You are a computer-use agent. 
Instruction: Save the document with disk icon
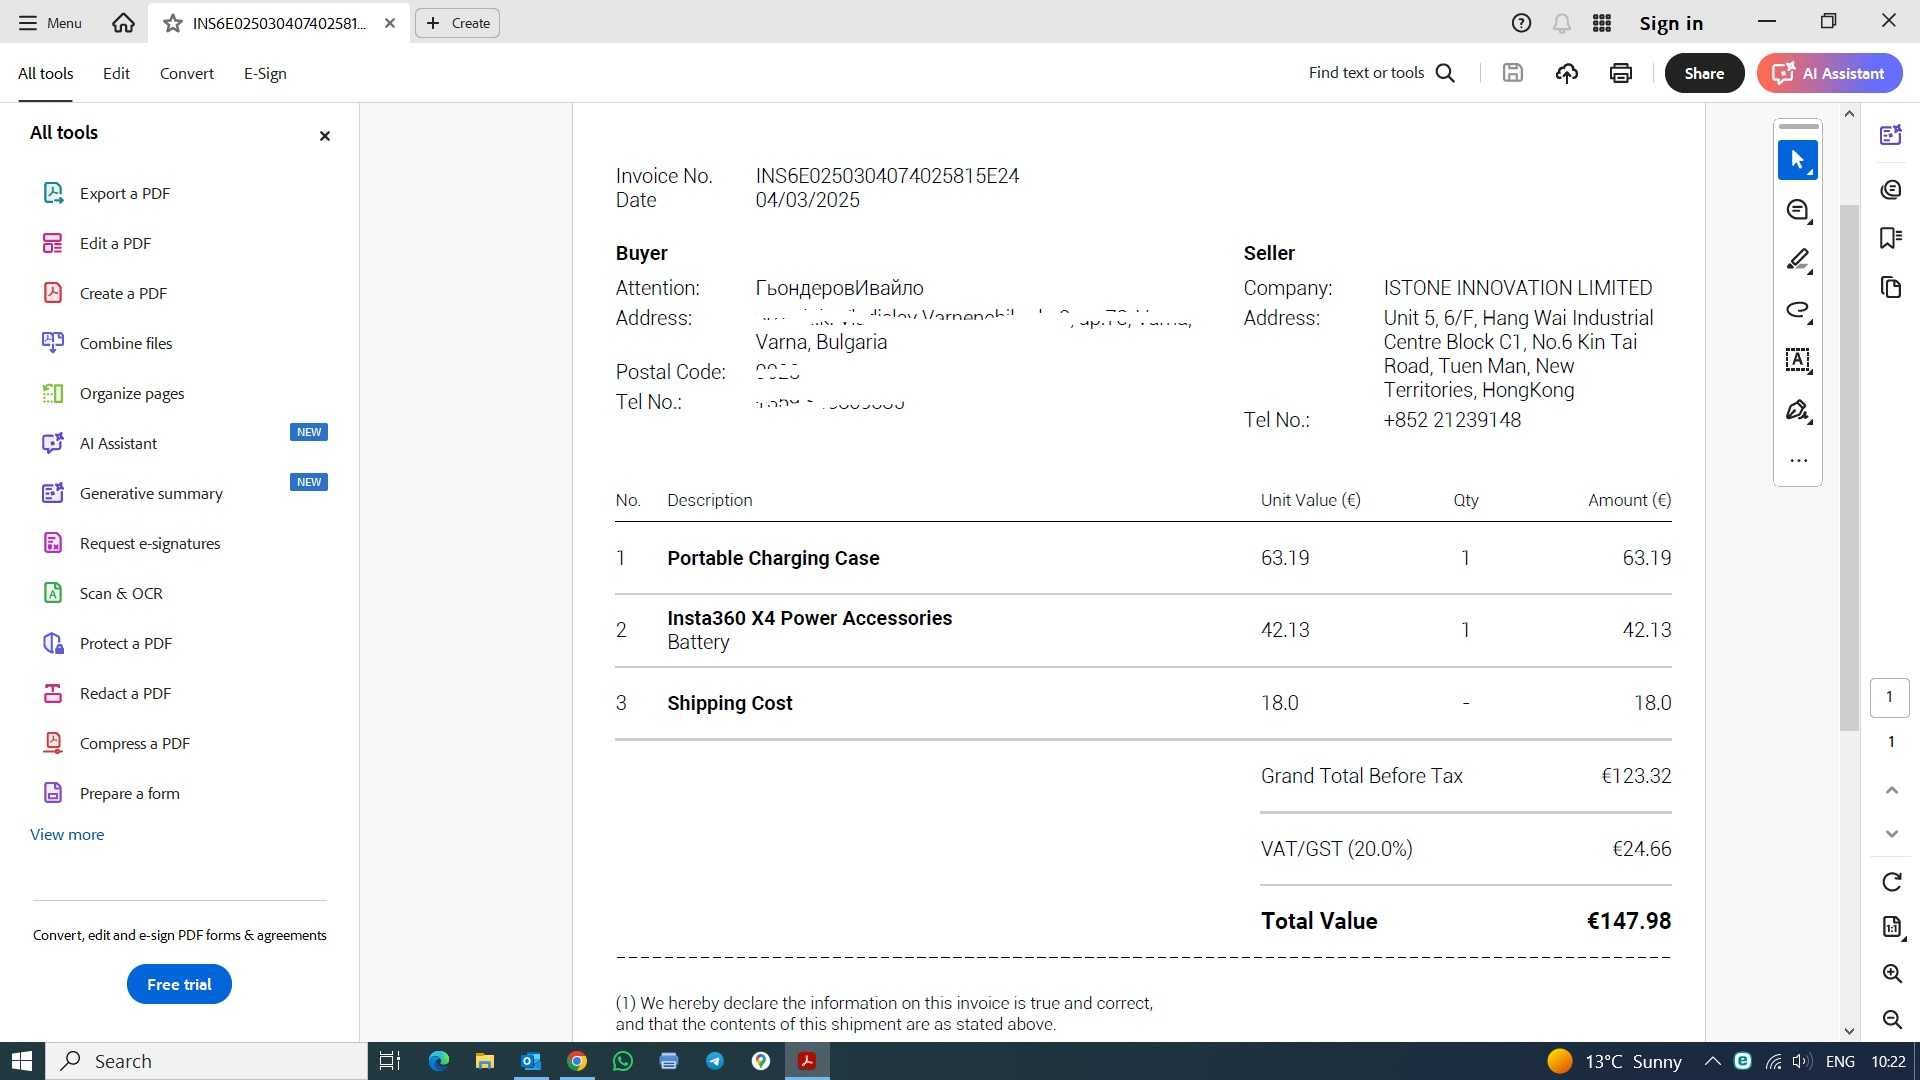1513,73
